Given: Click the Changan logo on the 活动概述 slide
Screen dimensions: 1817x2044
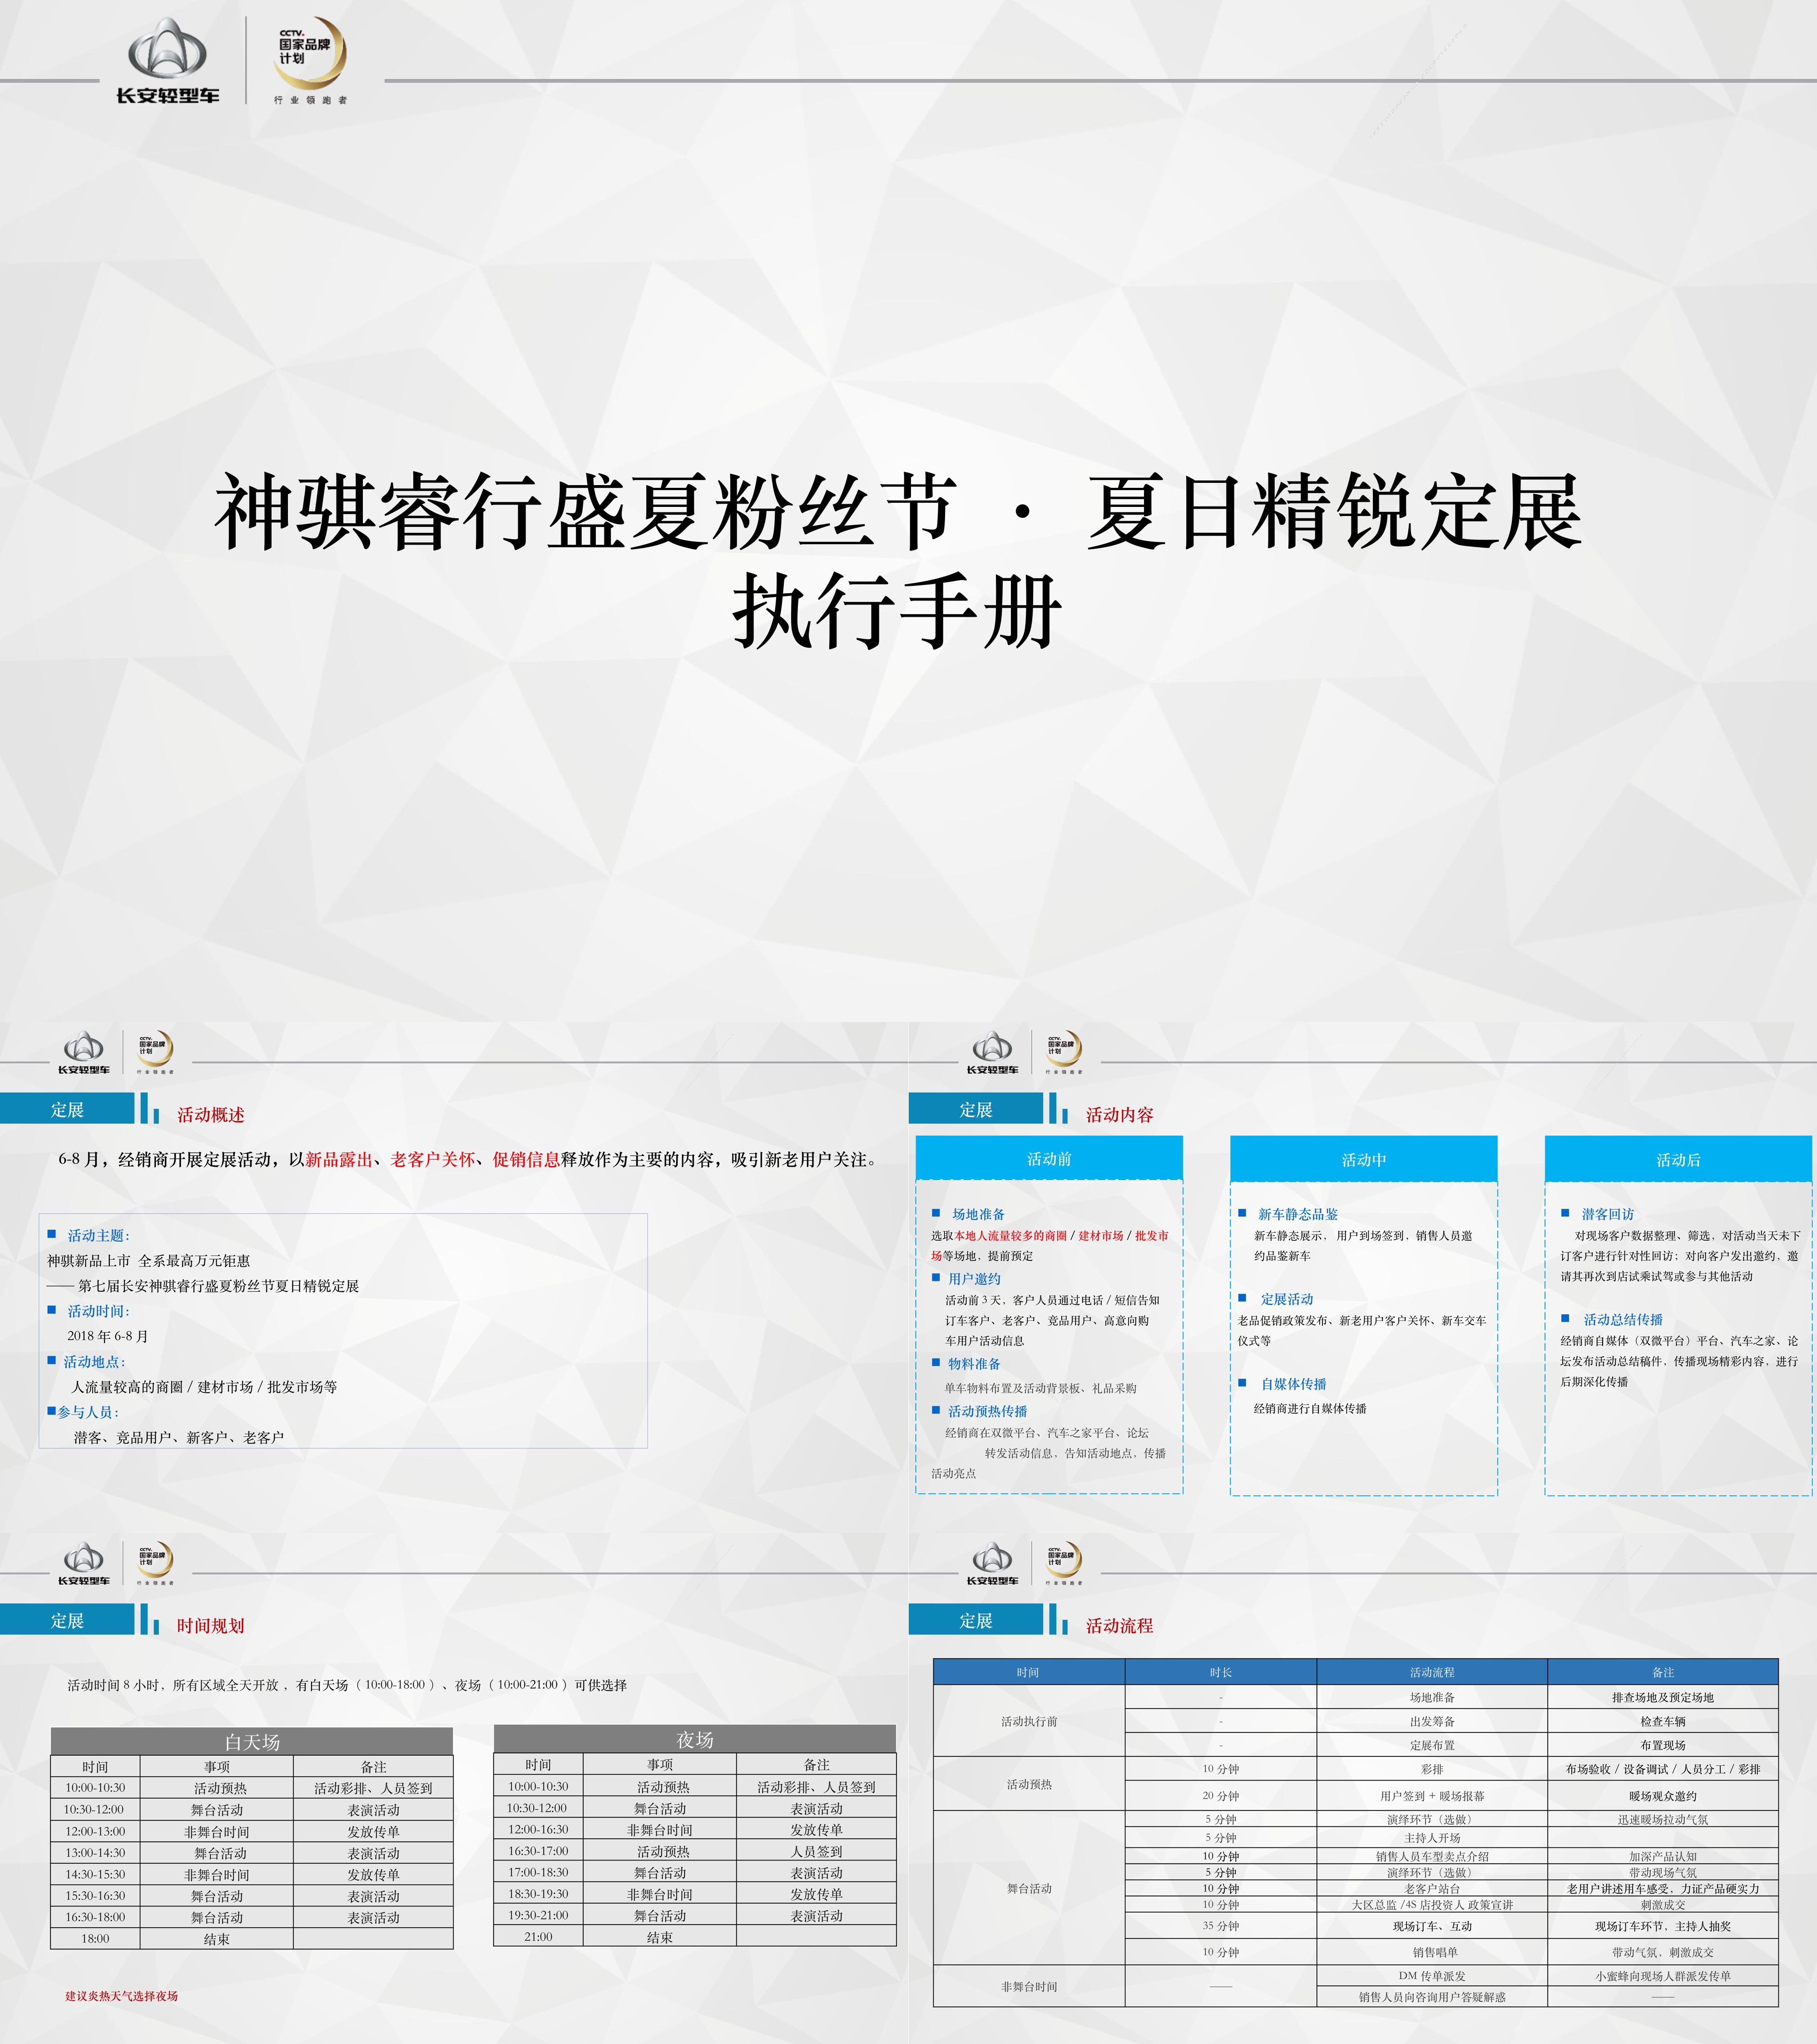Looking at the screenshot, I should pos(84,1052).
